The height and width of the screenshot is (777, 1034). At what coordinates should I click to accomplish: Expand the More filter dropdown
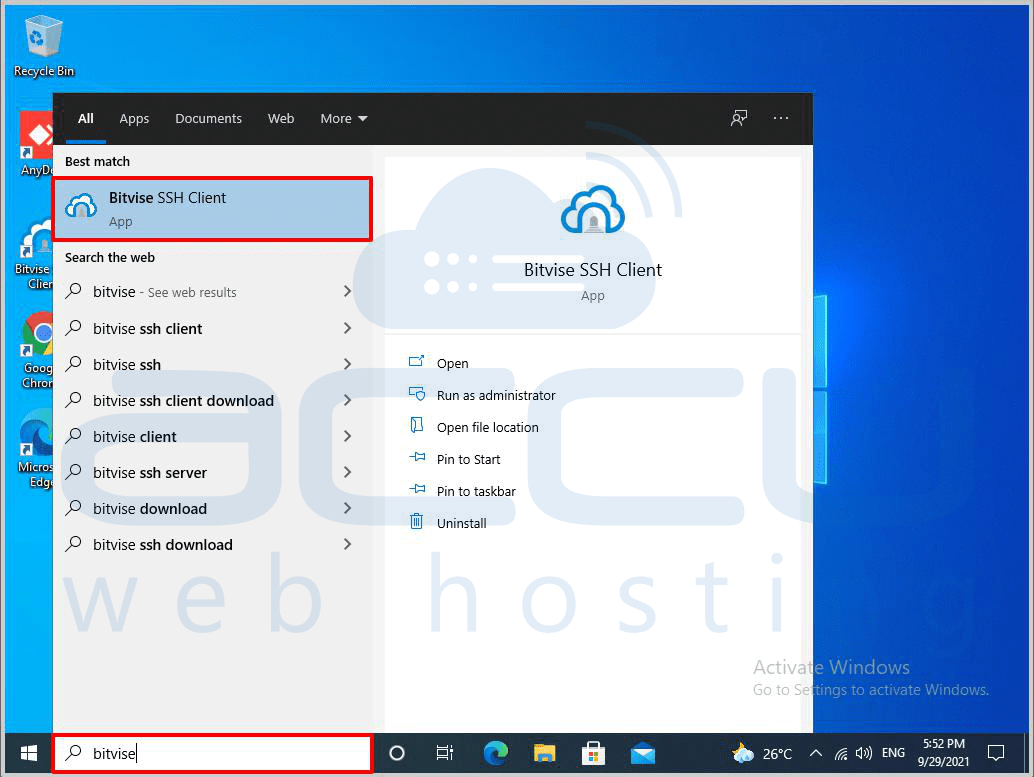[x=344, y=119]
